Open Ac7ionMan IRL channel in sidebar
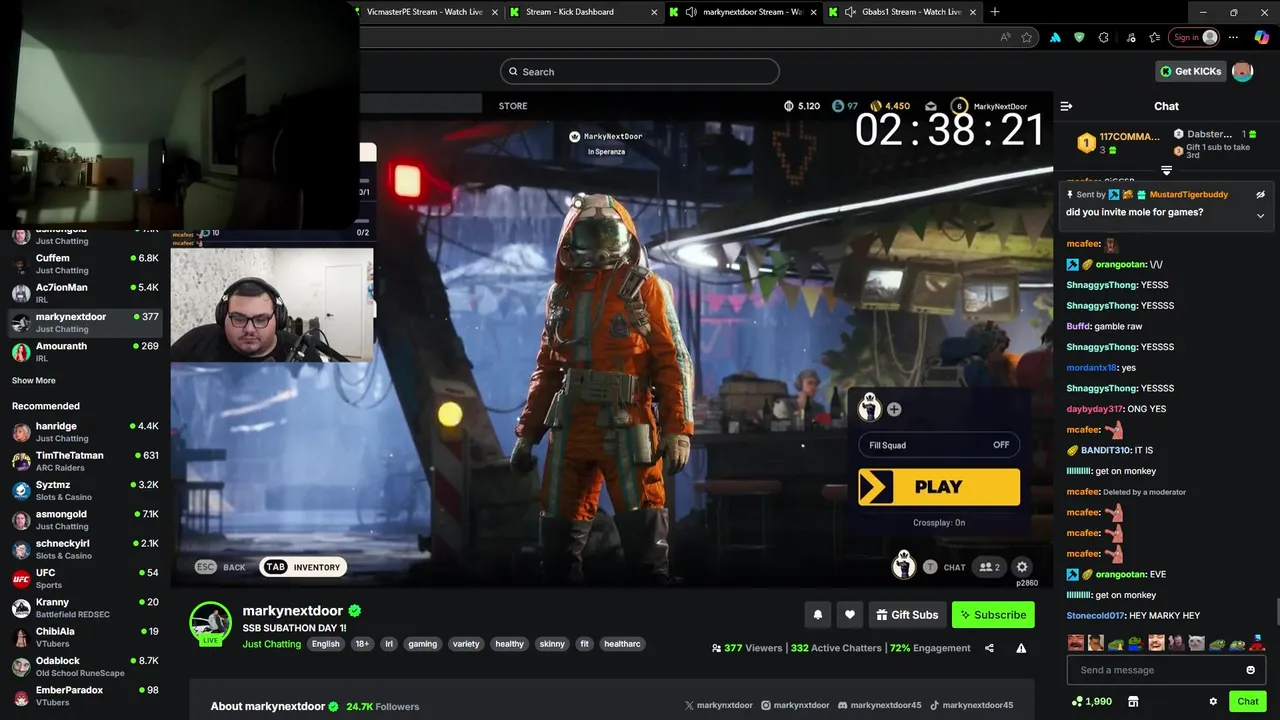 click(85, 293)
